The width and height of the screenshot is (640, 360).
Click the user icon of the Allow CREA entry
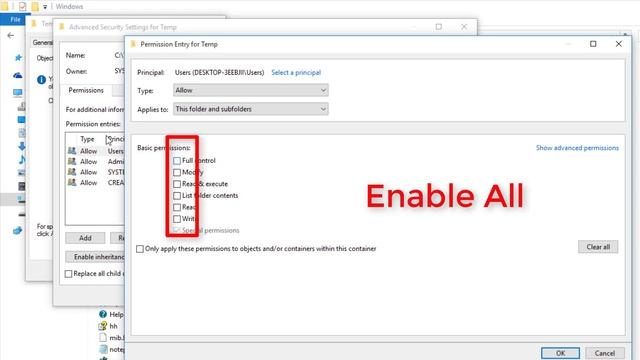click(x=72, y=182)
